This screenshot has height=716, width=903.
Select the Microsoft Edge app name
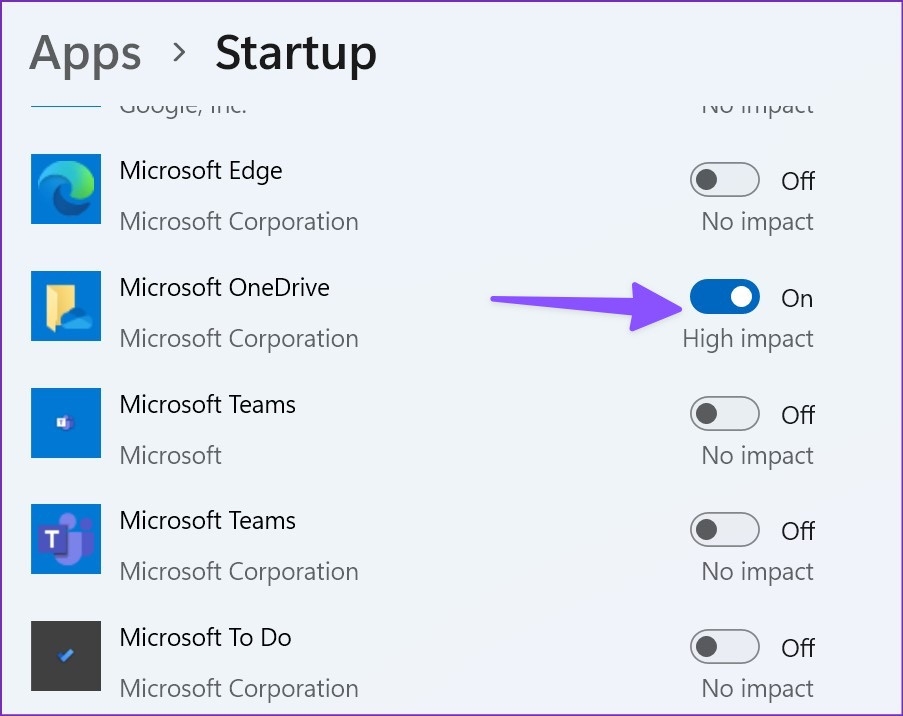coord(201,171)
